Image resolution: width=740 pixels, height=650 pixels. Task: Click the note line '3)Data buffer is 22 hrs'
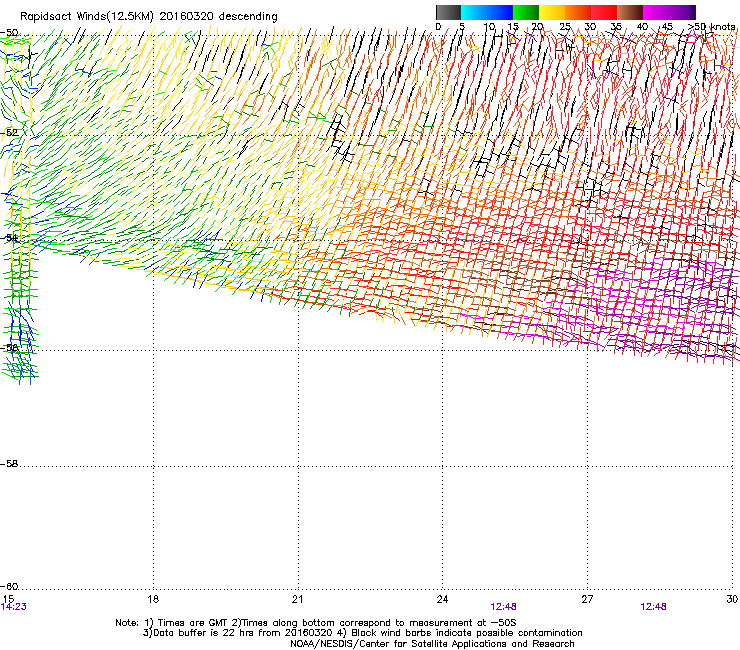point(362,633)
